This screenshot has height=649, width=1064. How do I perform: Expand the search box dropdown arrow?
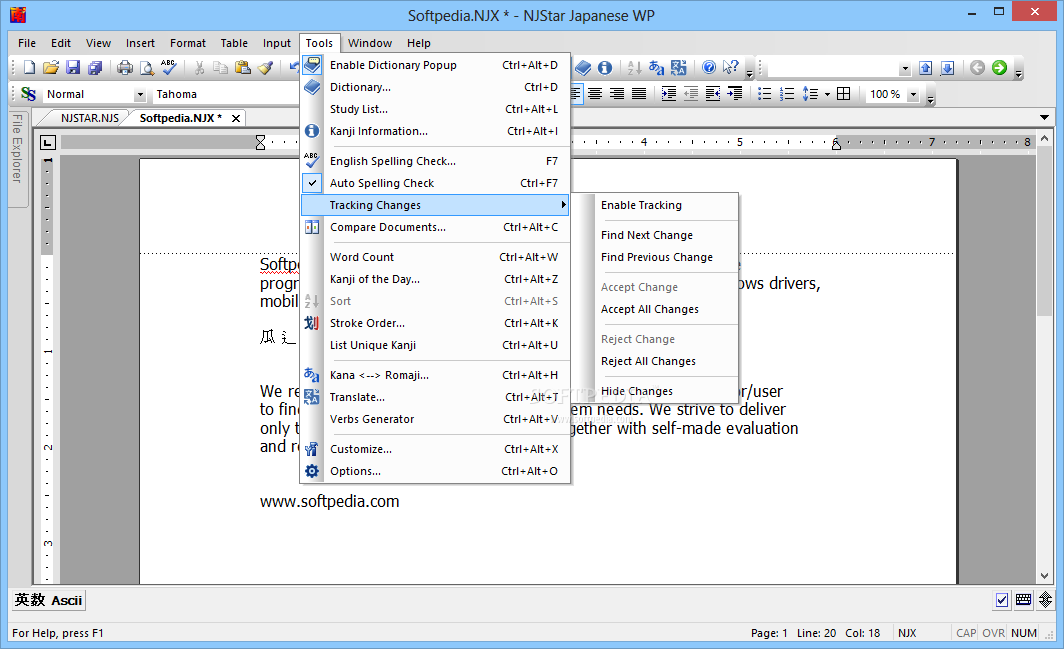905,68
